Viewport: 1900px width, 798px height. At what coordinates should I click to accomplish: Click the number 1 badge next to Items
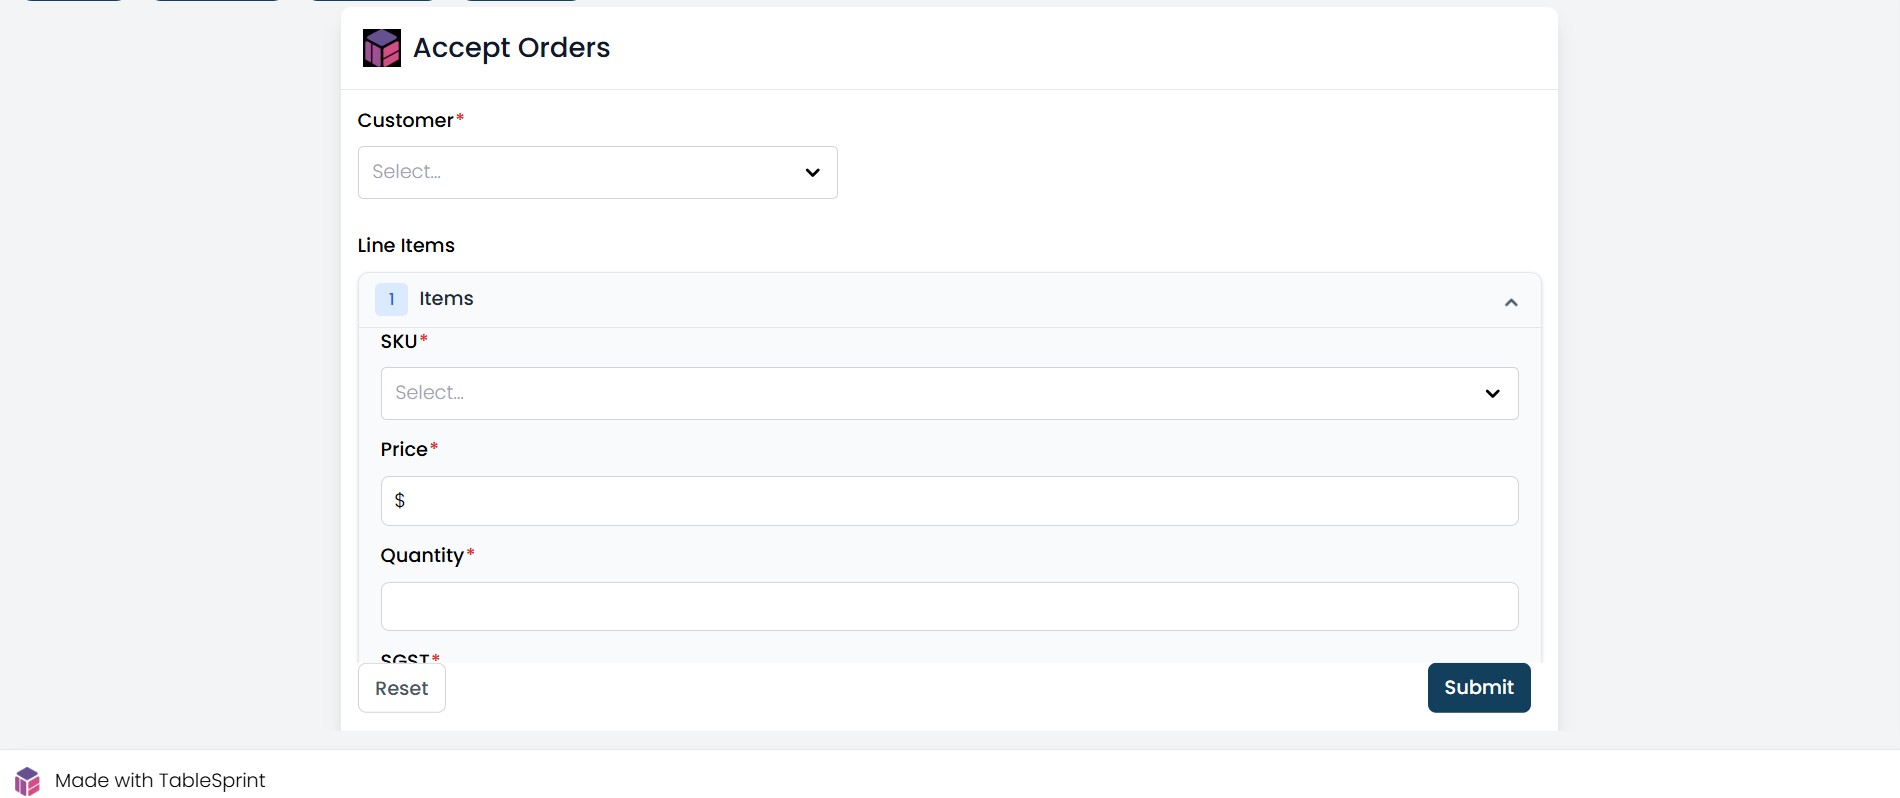(391, 299)
